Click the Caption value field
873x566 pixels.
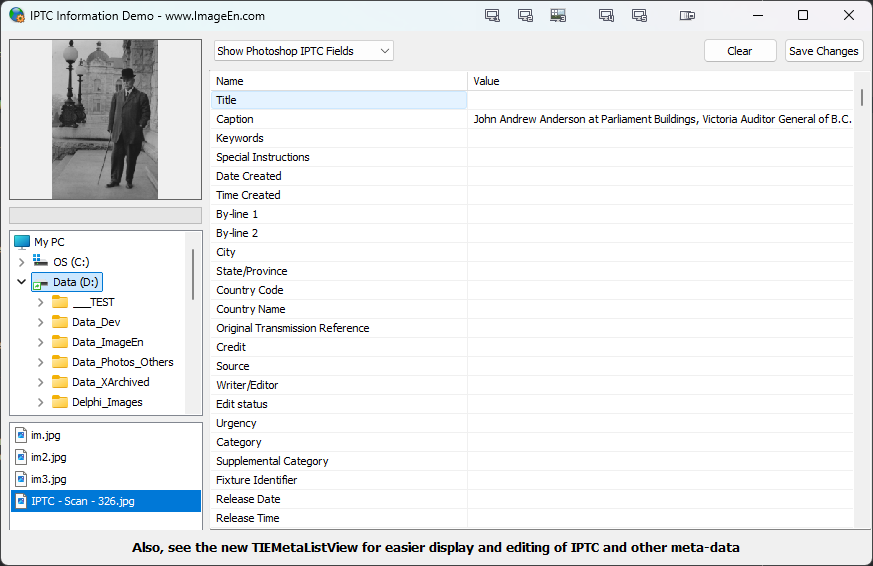[x=660, y=119]
